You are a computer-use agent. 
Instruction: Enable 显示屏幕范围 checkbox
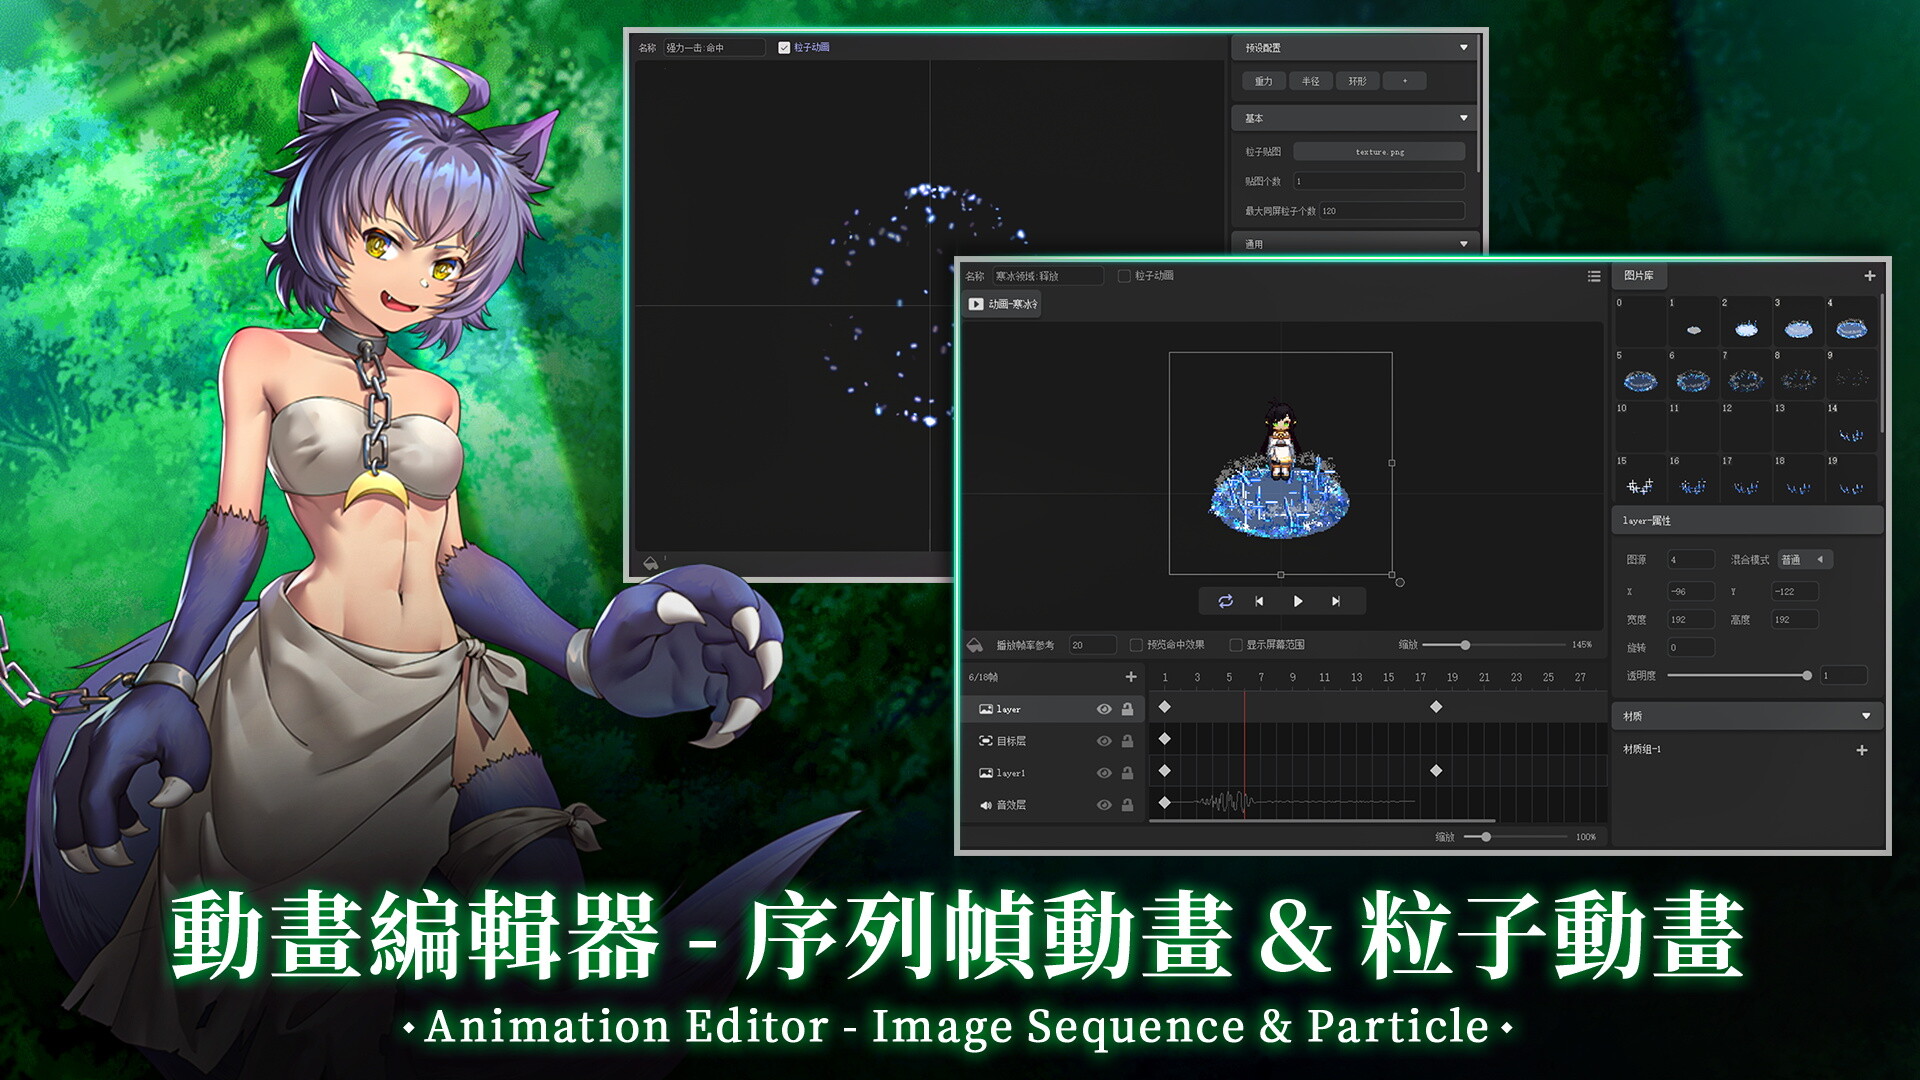coord(1235,645)
